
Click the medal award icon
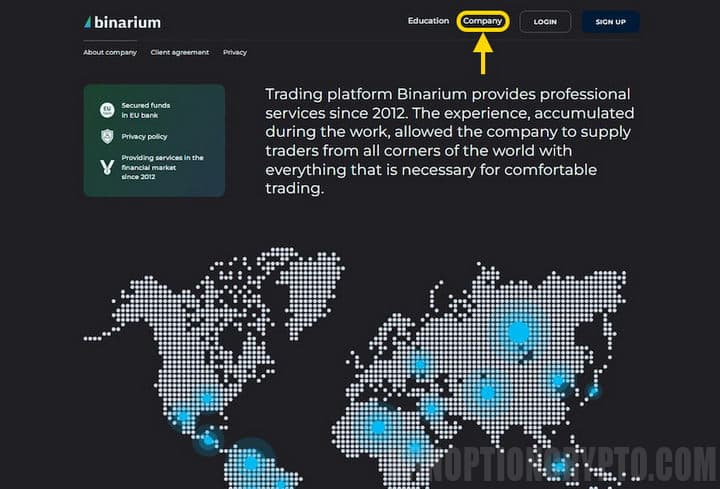(x=107, y=167)
